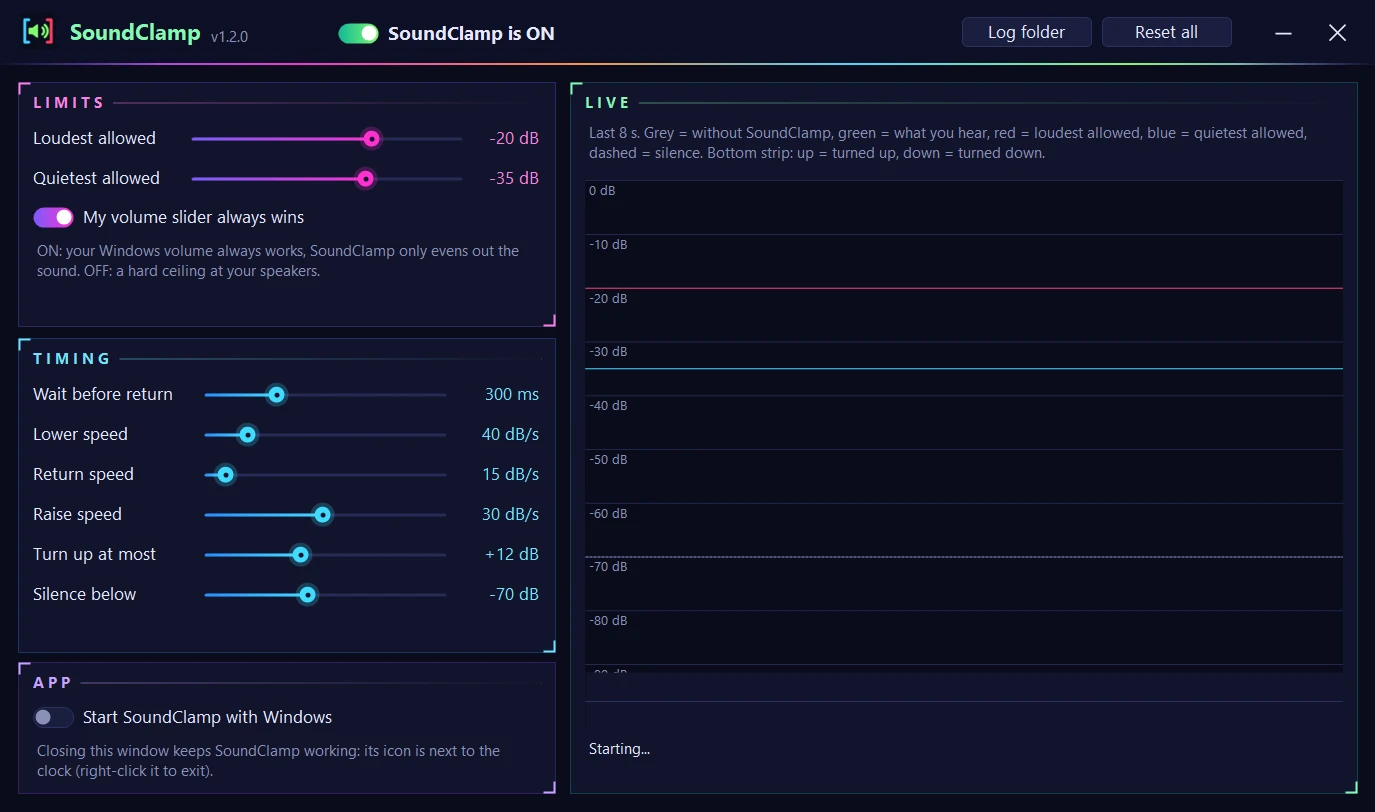Click the Raise speed slider handle

tap(322, 514)
